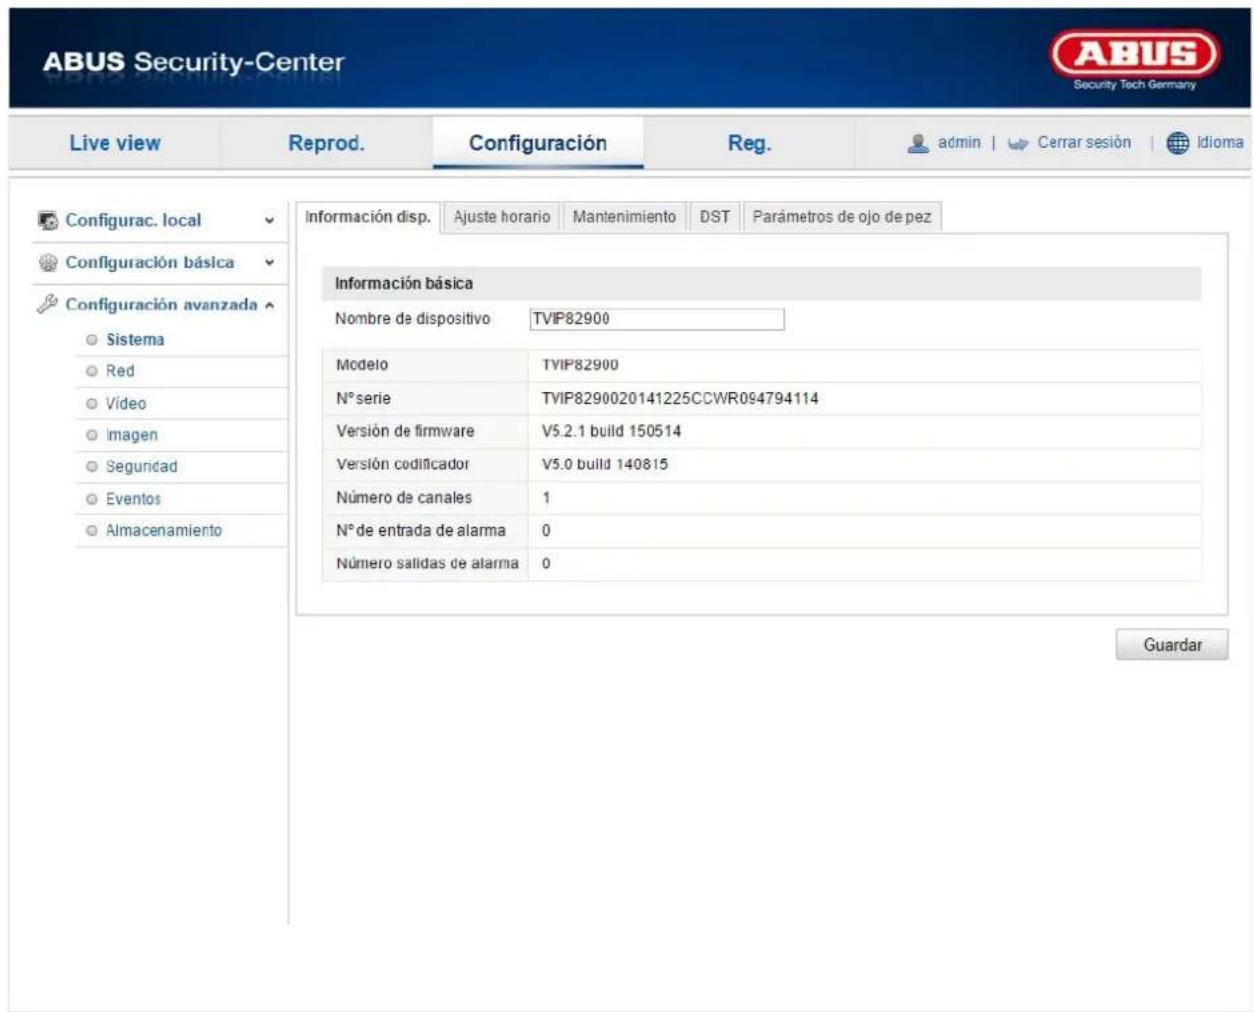Image resolution: width=1254 pixels, height=1012 pixels.
Task: Click the Configuración avanzada menu label
Action: 161,304
